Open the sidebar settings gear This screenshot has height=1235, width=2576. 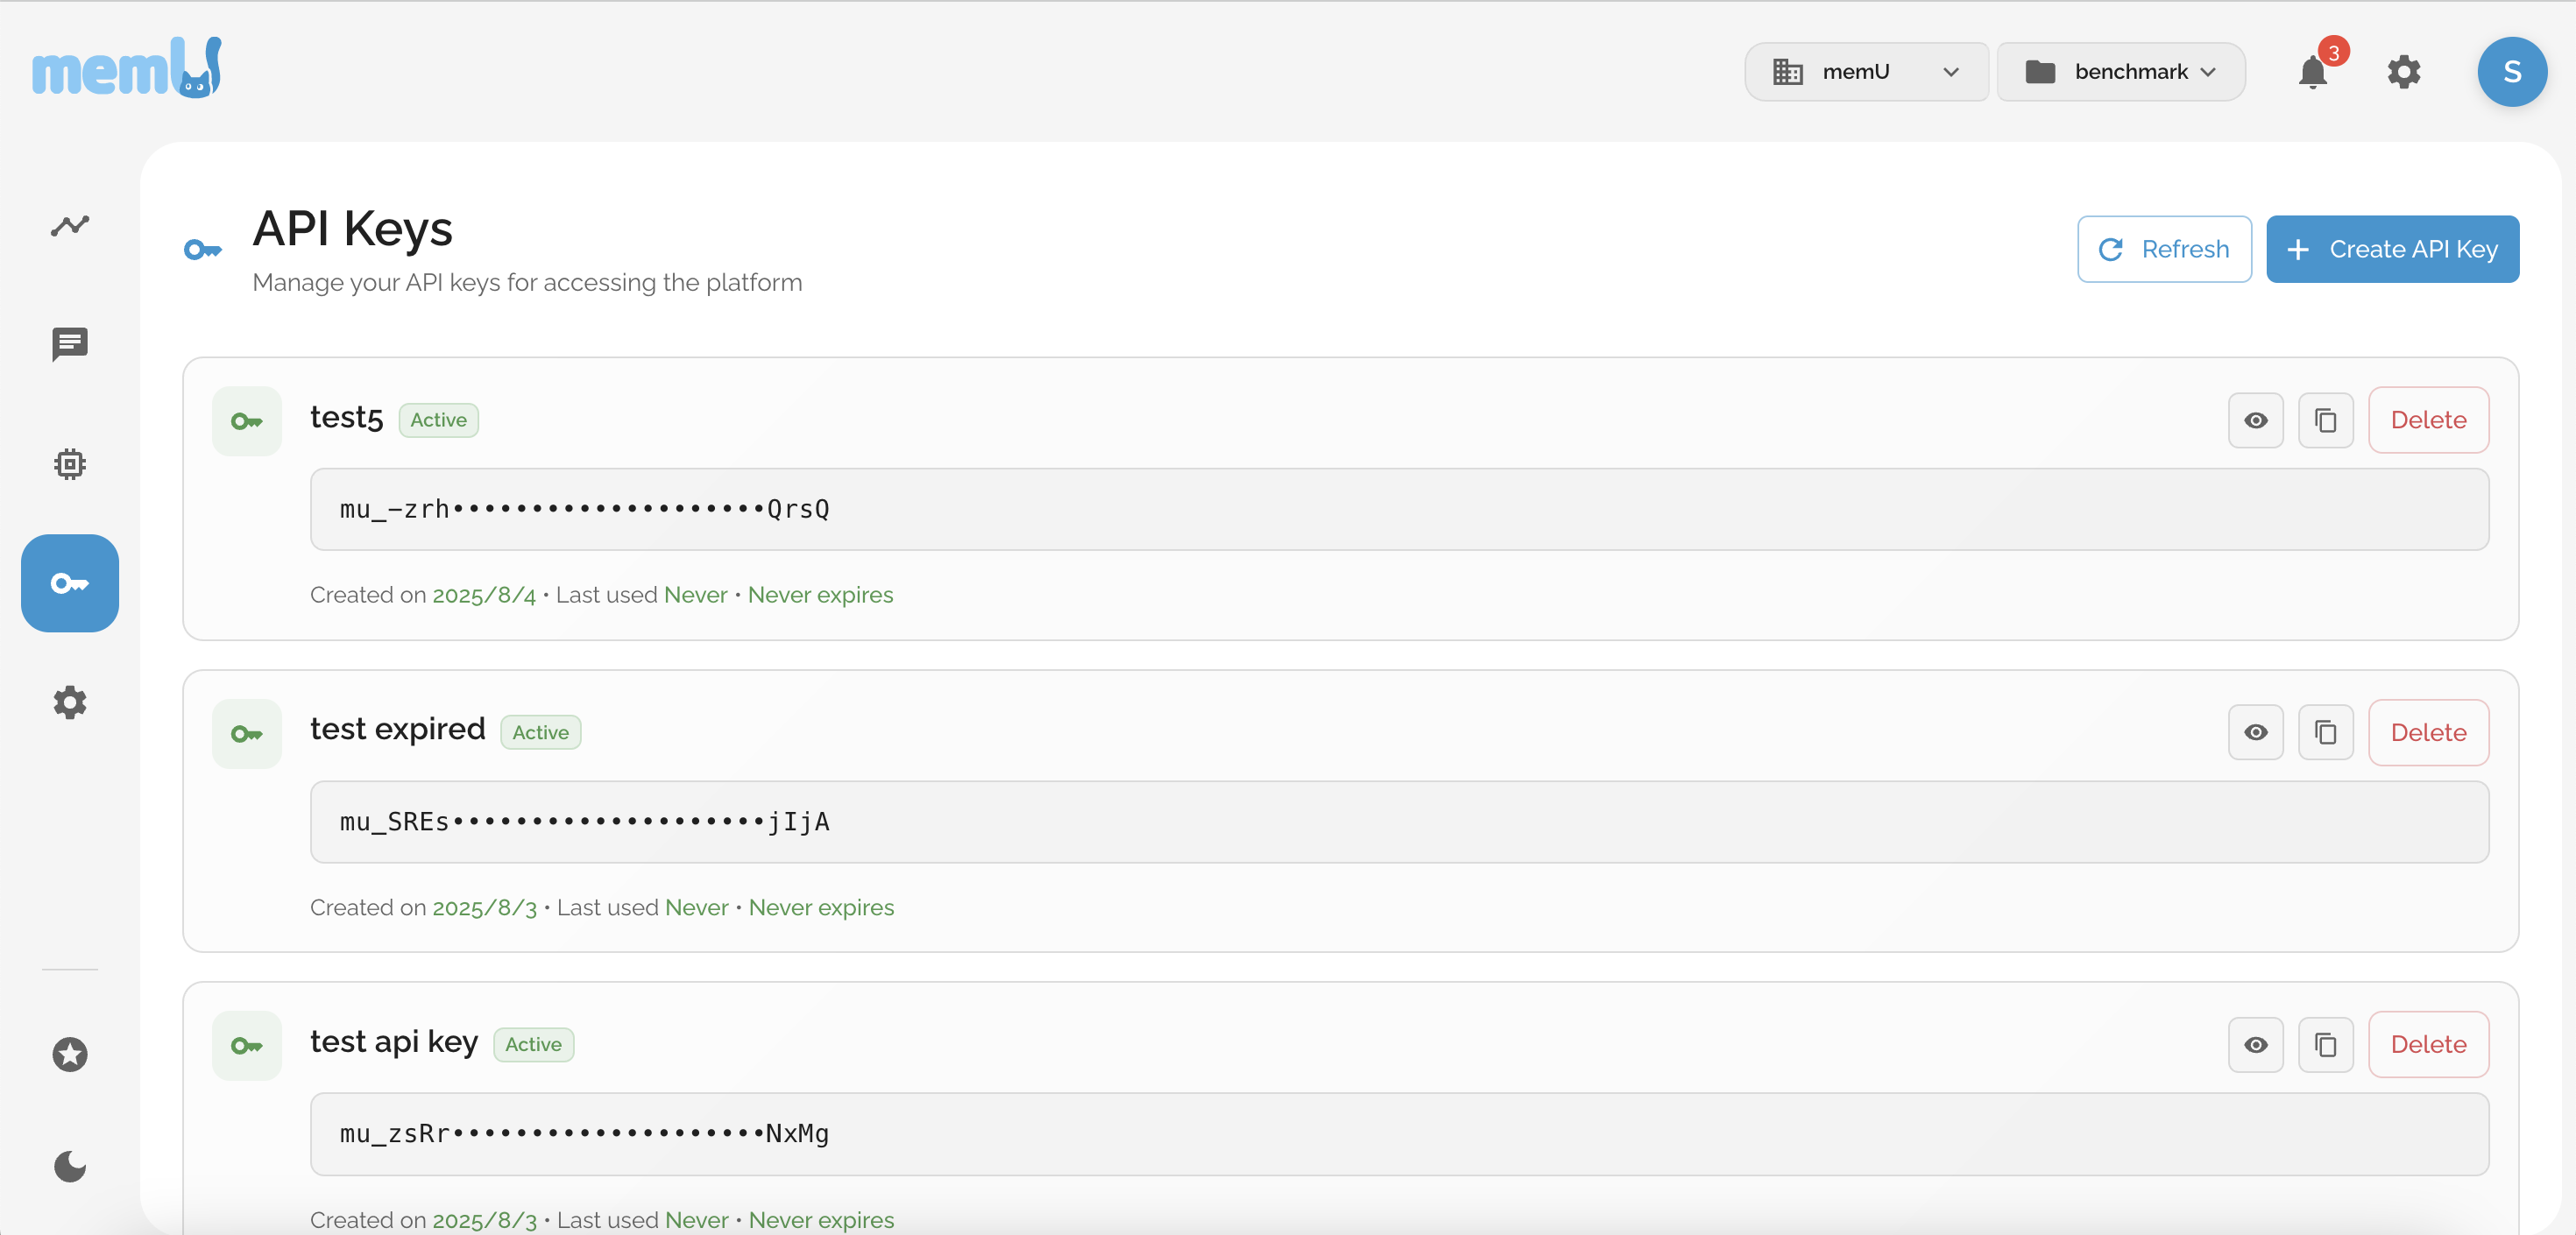pos(70,702)
